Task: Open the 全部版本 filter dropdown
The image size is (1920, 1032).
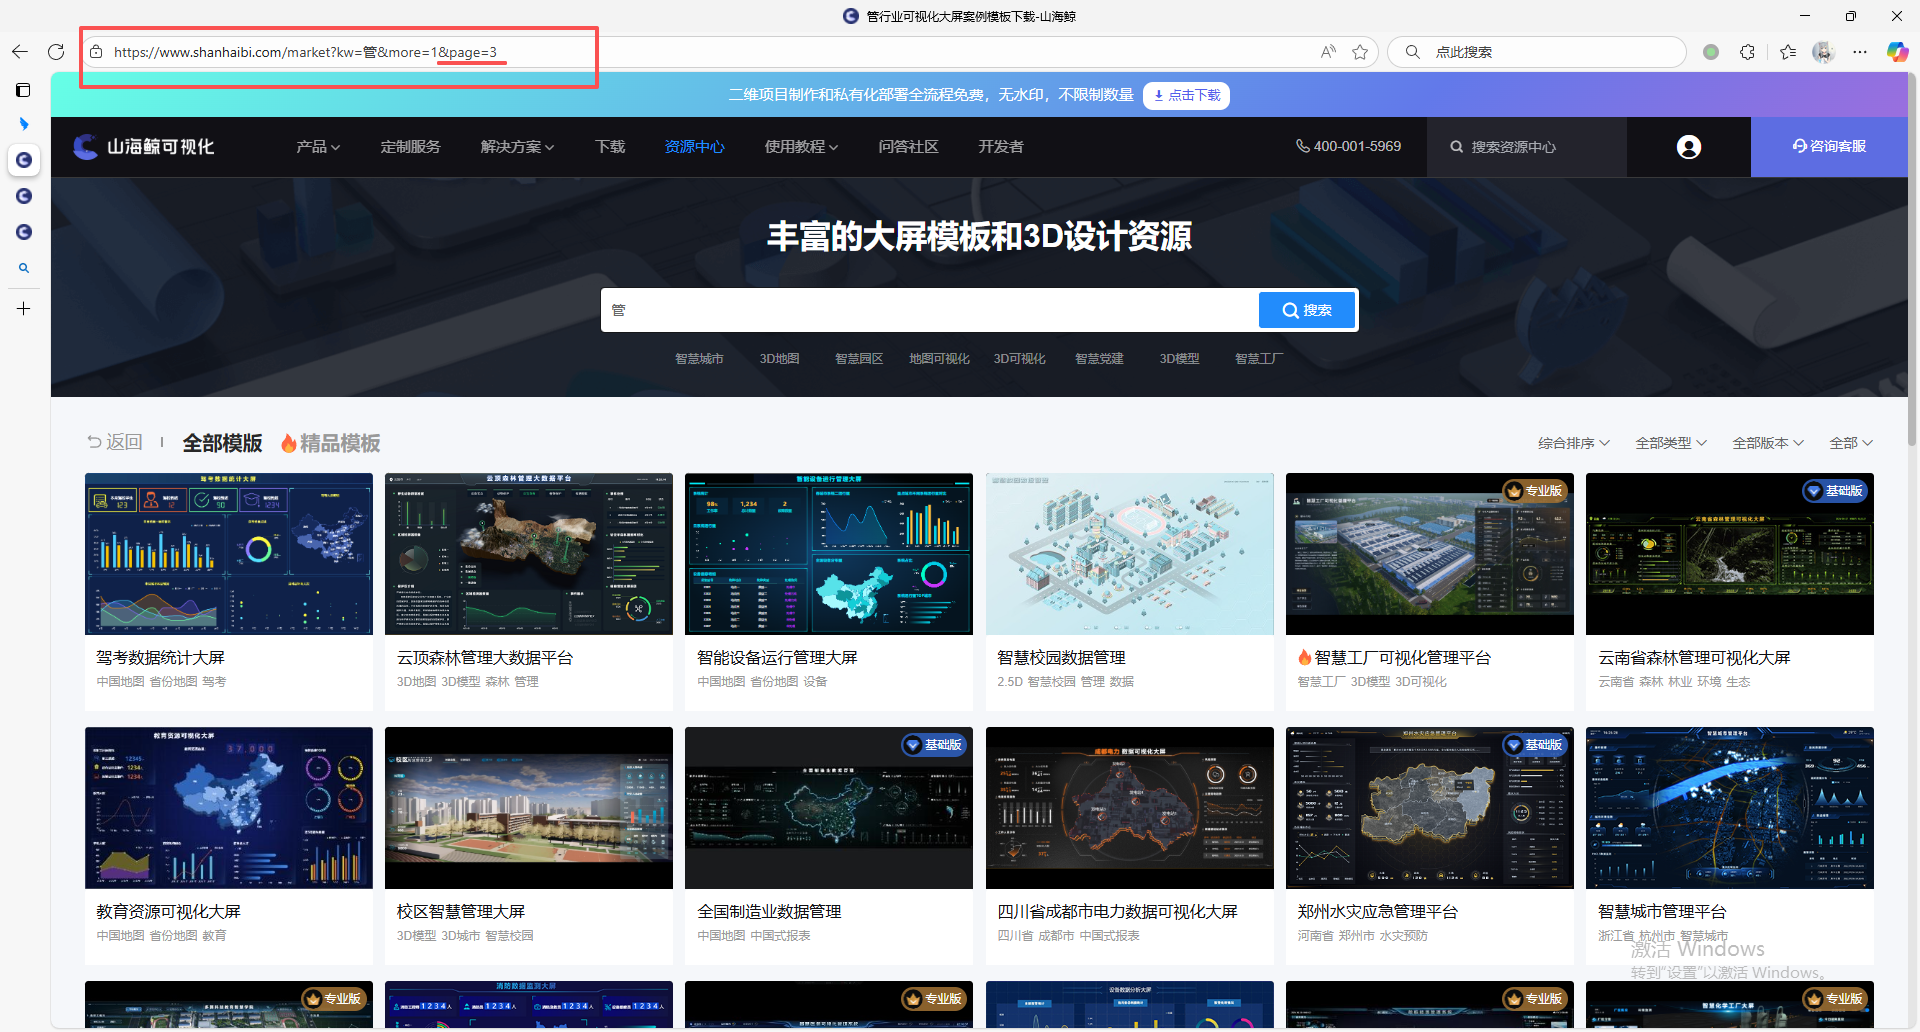Action: point(1768,443)
